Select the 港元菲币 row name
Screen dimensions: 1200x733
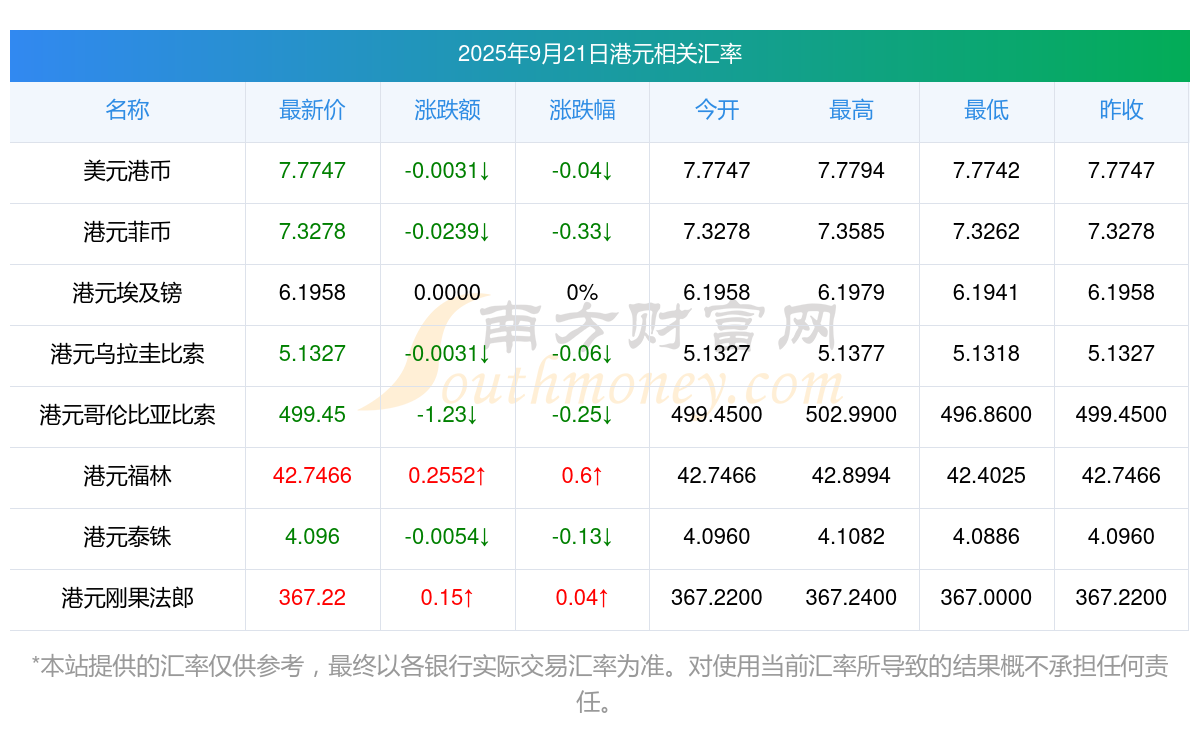tap(127, 232)
